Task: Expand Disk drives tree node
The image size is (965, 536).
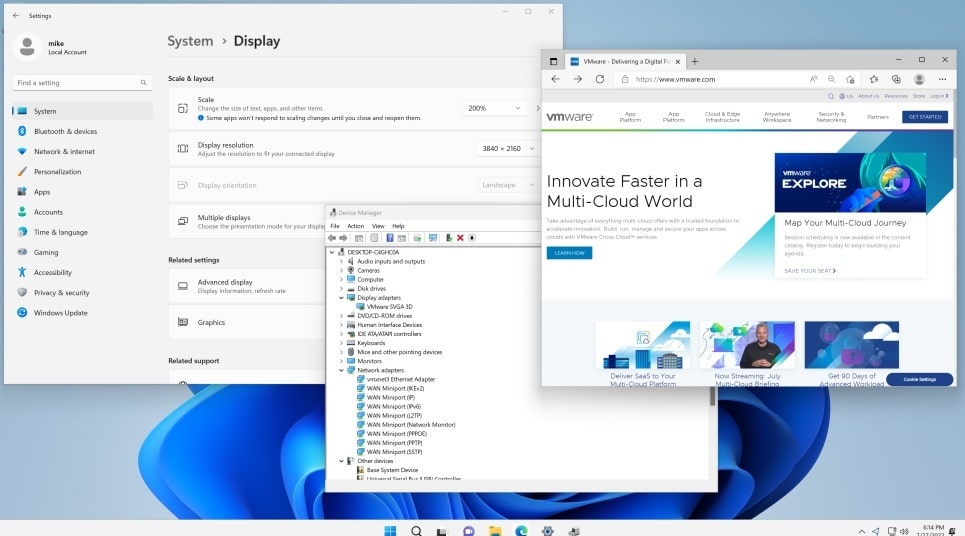Action: pyautogui.click(x=342, y=288)
